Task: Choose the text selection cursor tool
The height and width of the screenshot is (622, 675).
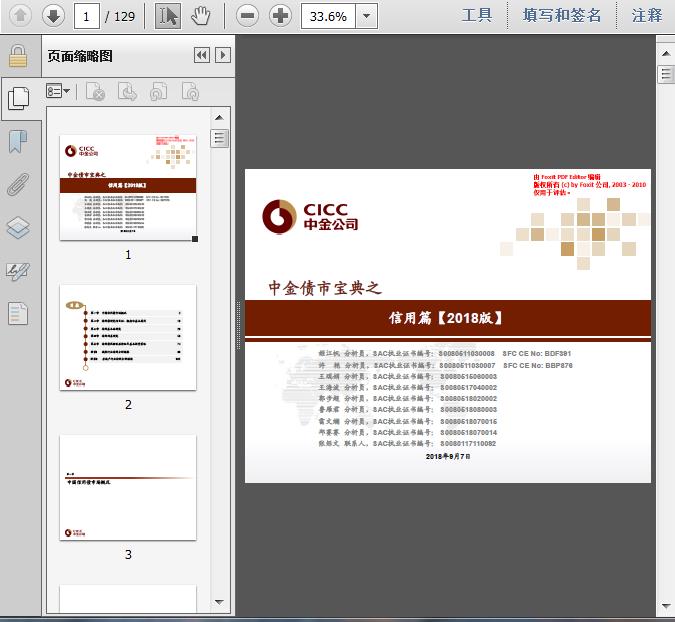Action: [x=168, y=16]
